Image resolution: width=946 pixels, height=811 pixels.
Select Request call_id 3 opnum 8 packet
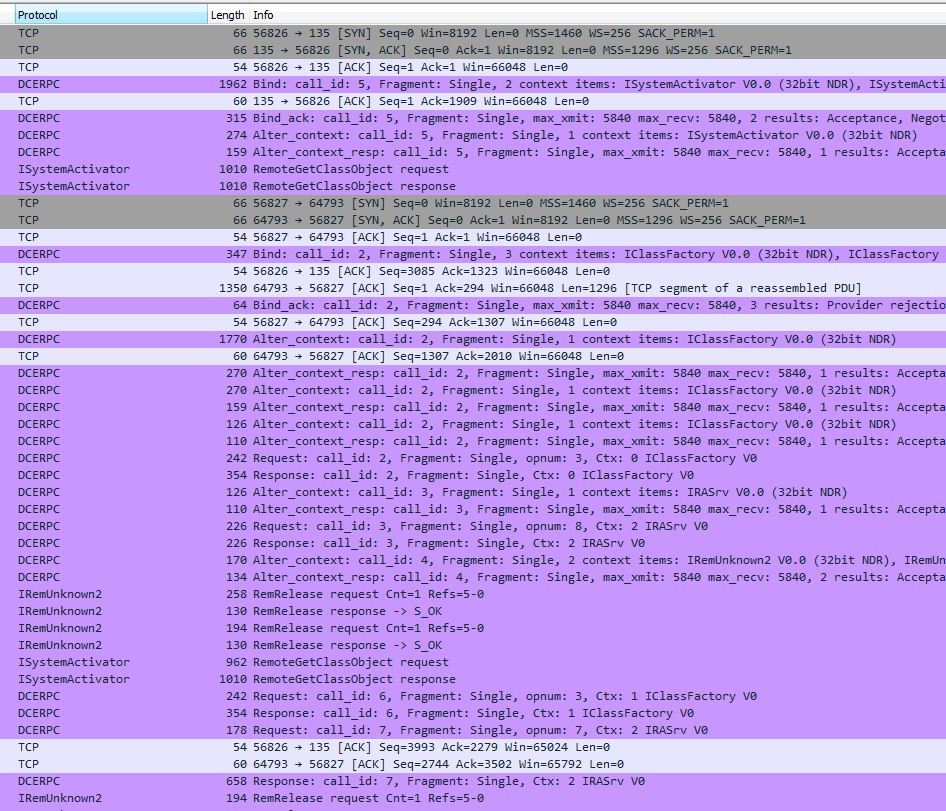click(x=473, y=526)
